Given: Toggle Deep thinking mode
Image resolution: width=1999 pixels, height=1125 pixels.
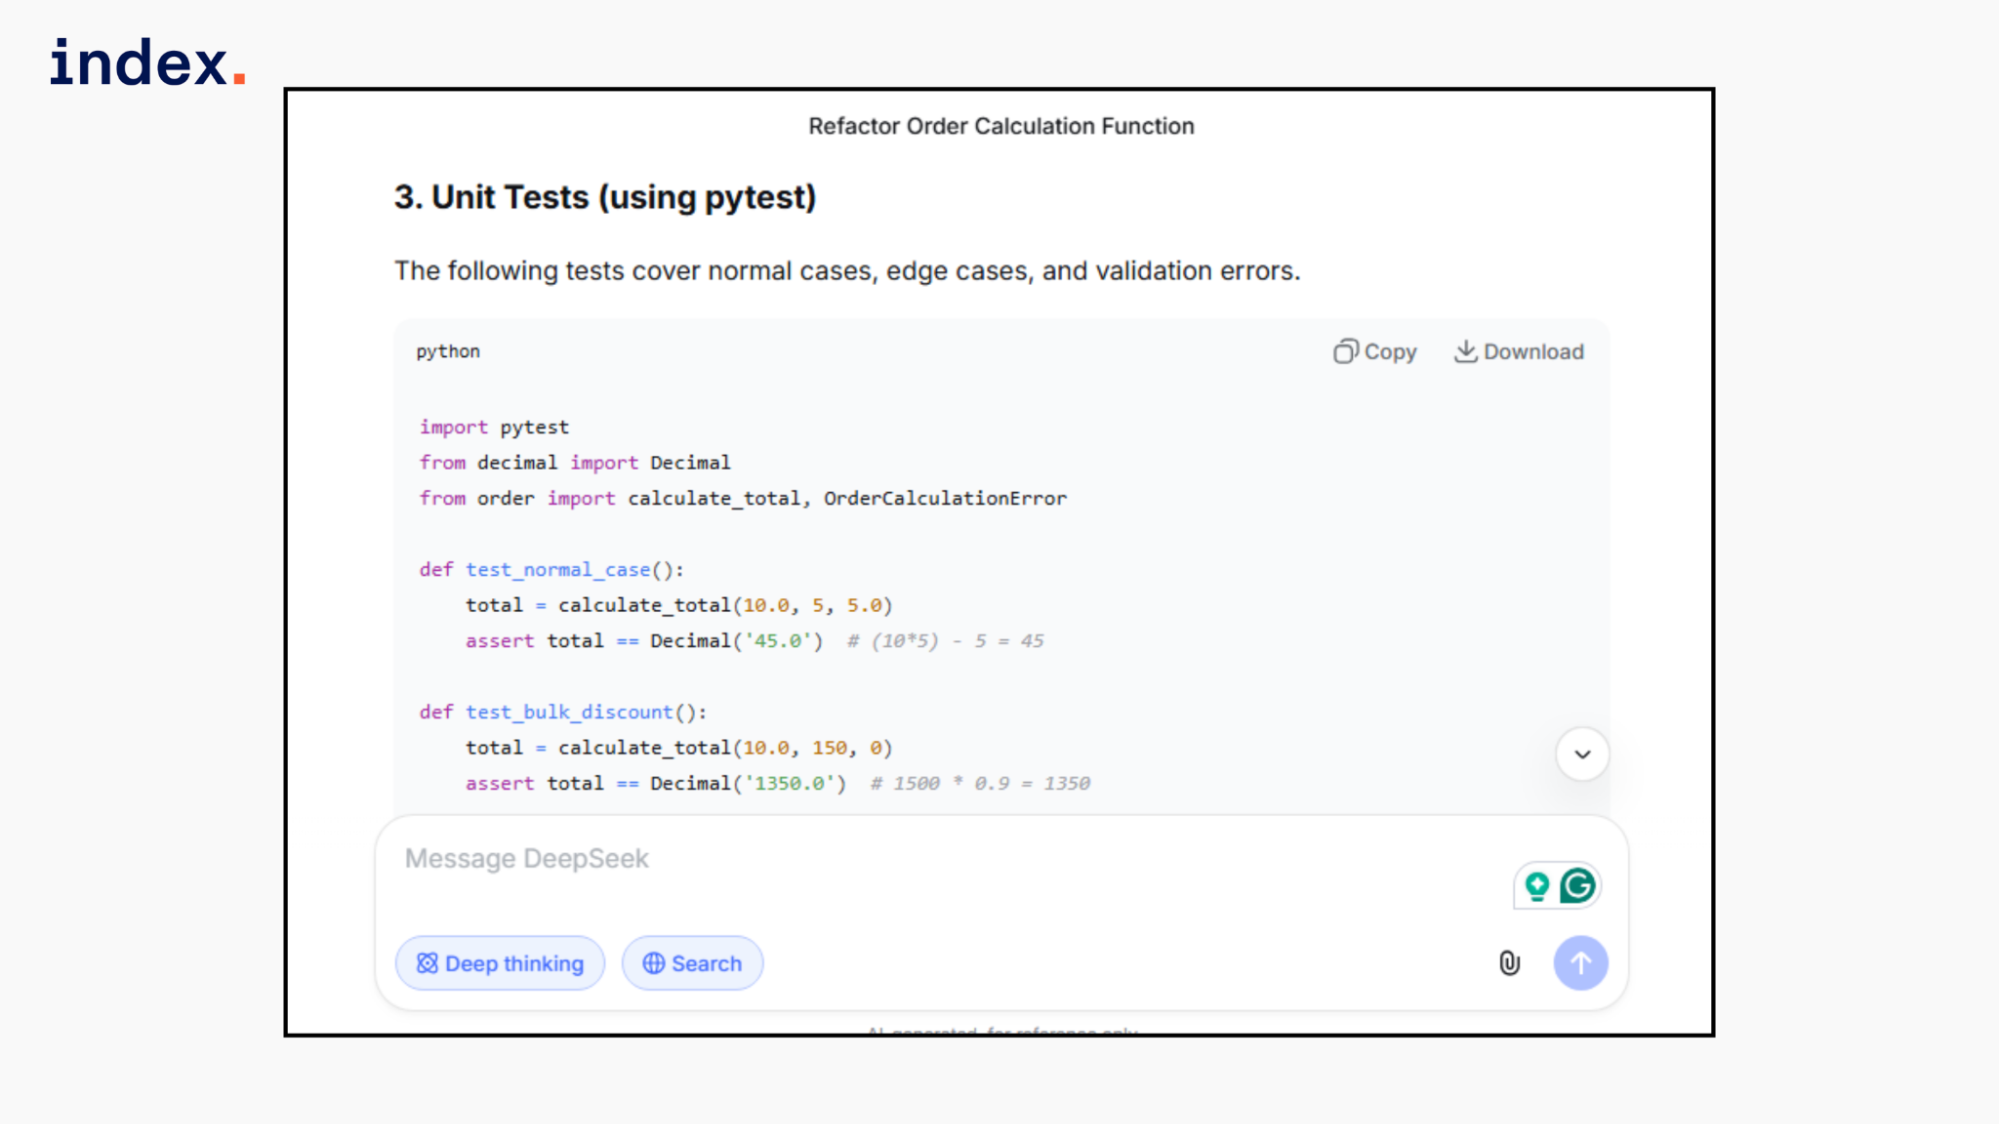Looking at the screenshot, I should 500,963.
